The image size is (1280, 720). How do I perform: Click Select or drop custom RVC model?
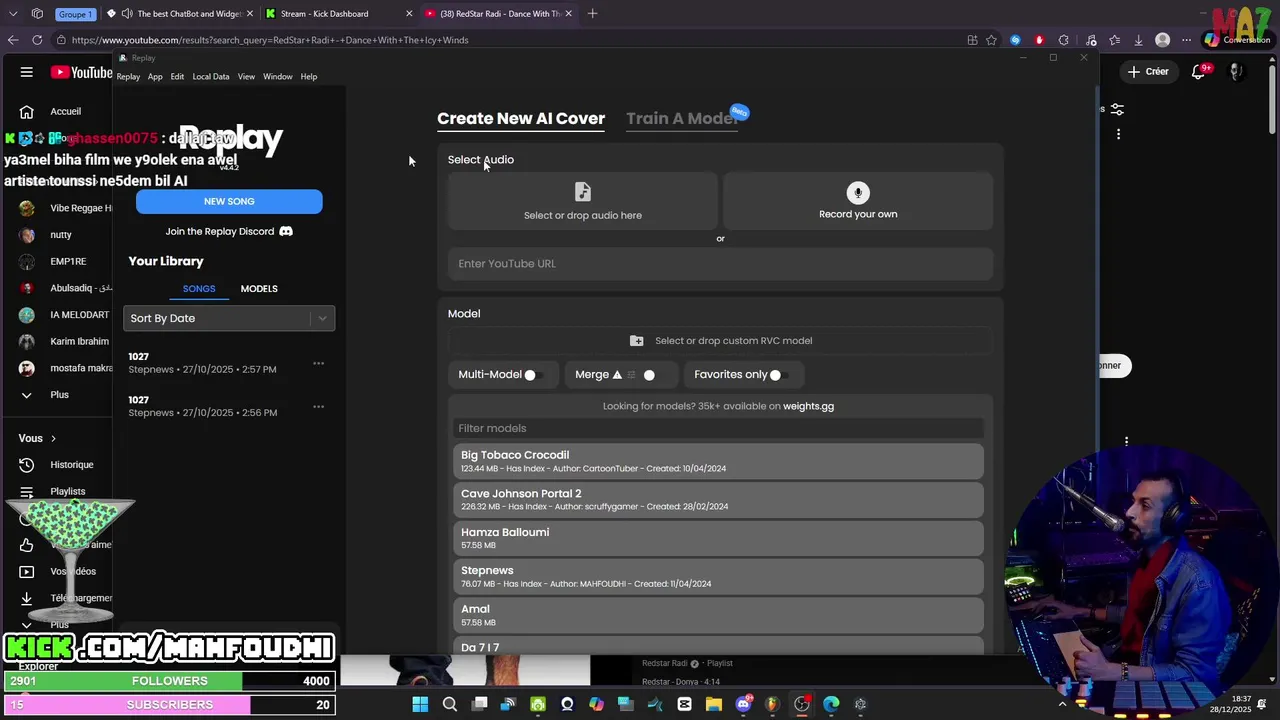point(720,341)
